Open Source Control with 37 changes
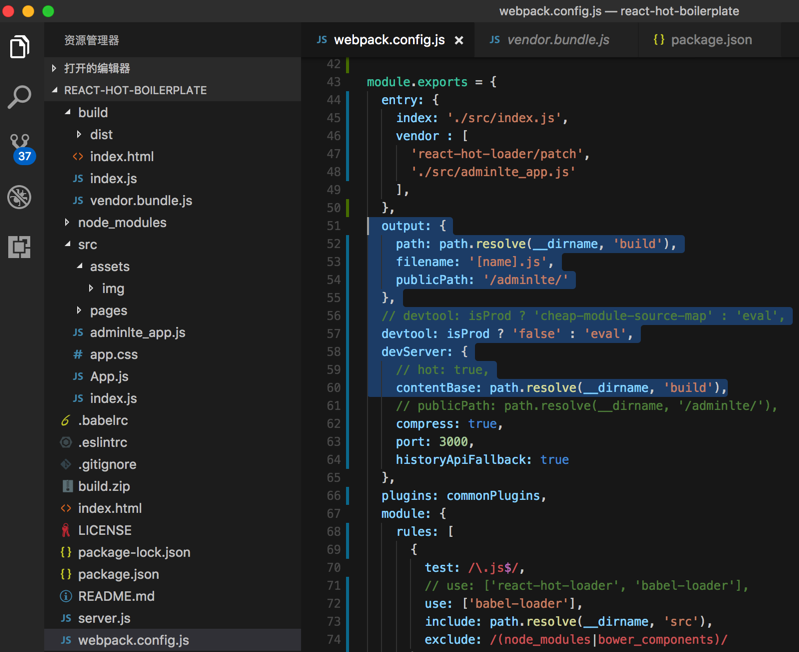 coord(20,147)
